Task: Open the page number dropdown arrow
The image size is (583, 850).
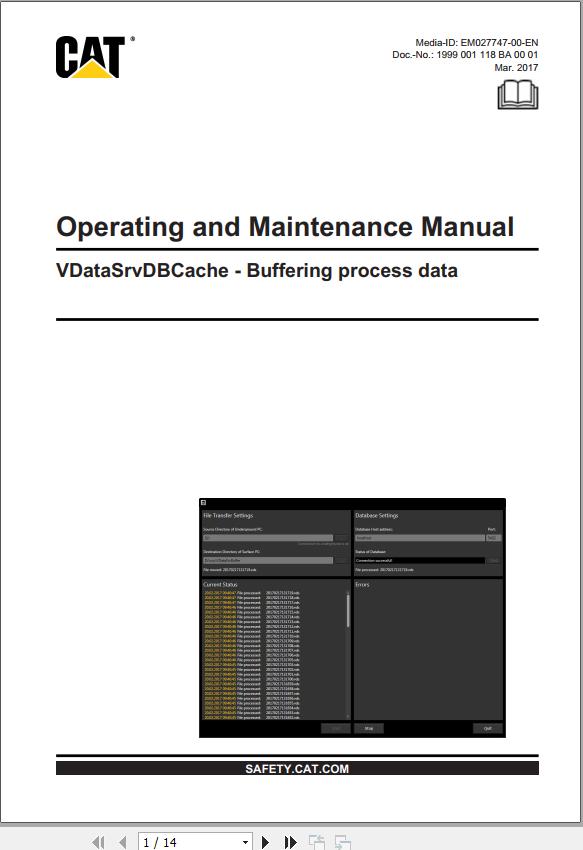Action: (246, 842)
